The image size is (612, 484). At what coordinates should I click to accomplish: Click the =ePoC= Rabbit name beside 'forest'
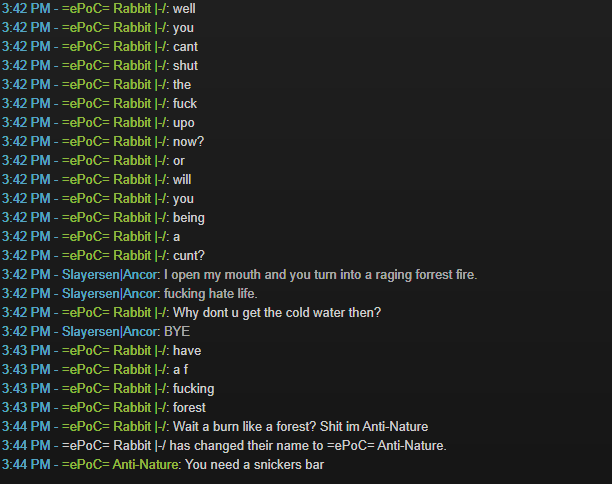(115, 407)
